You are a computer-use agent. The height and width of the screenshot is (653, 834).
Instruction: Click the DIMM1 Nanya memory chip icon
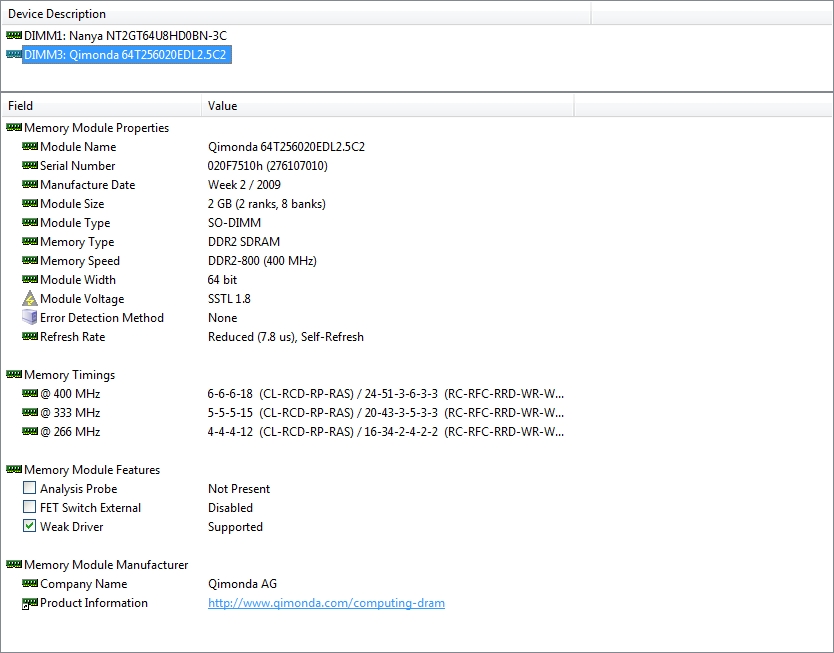click(14, 35)
